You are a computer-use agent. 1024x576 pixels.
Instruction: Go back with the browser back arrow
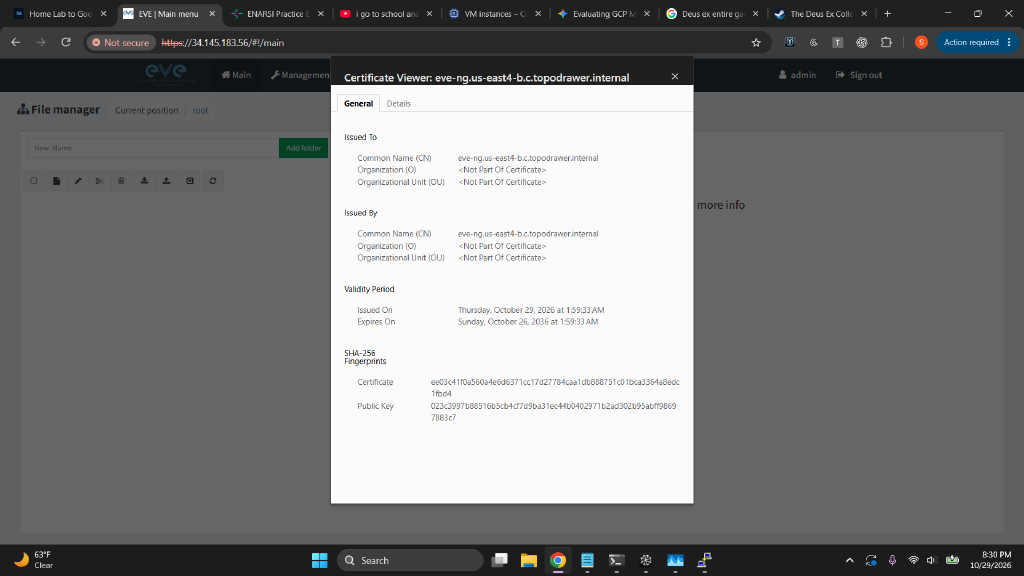click(16, 42)
